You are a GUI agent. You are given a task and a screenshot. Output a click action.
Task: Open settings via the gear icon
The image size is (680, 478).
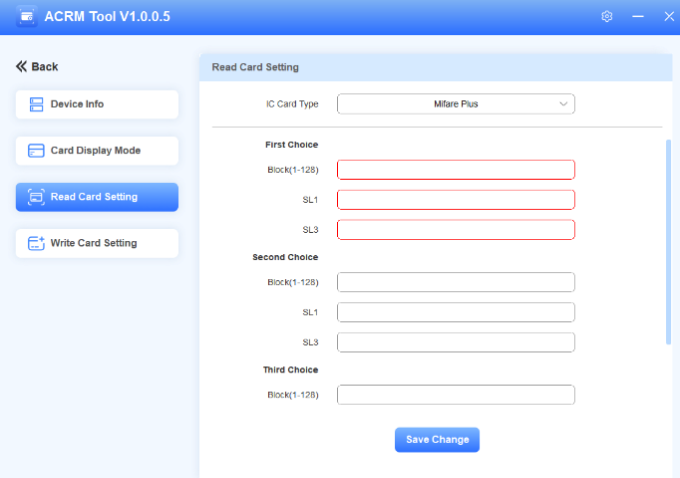coord(607,17)
